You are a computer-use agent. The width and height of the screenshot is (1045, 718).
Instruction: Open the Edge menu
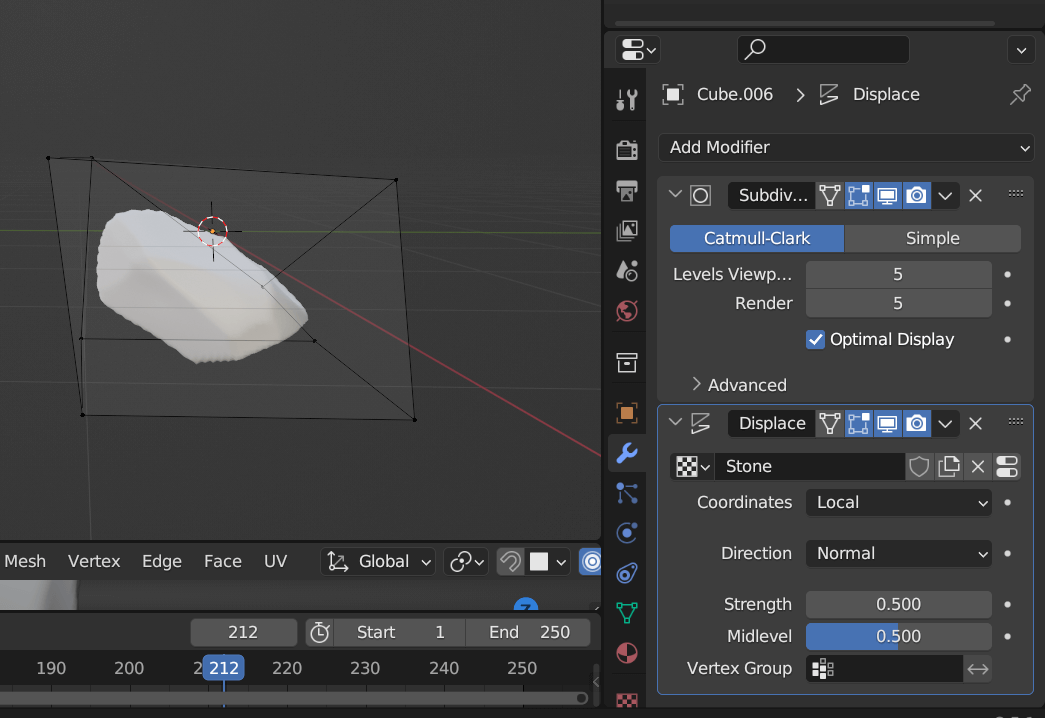tap(162, 561)
